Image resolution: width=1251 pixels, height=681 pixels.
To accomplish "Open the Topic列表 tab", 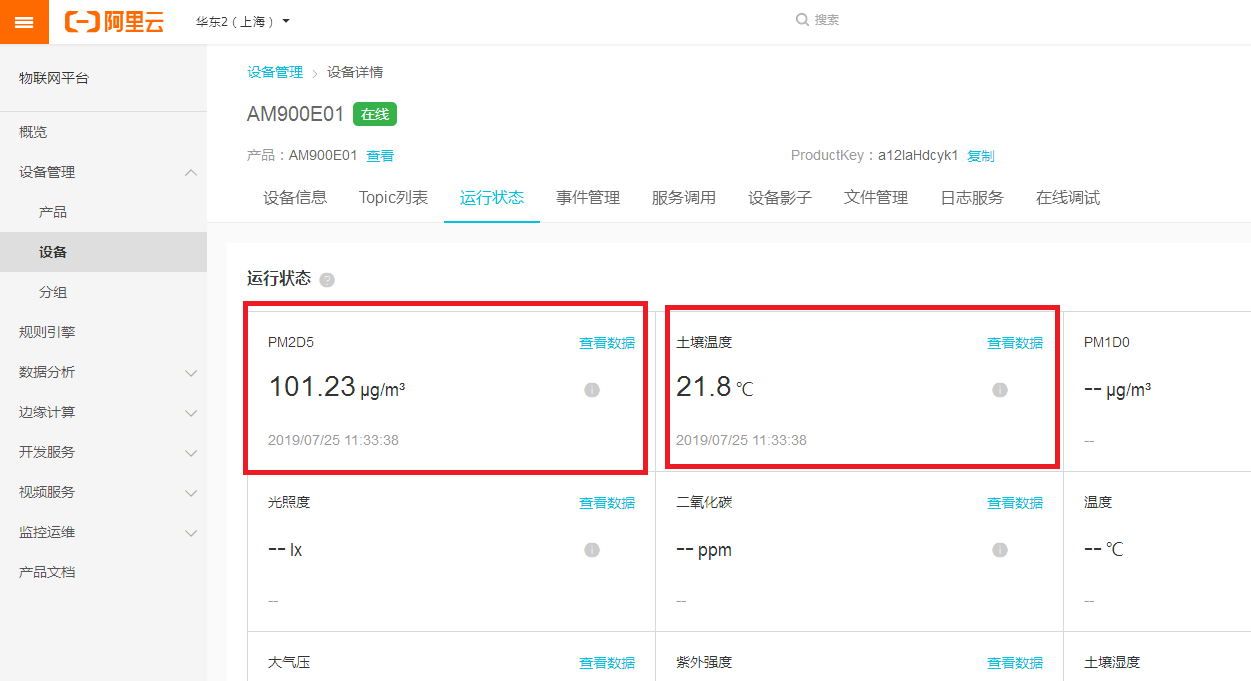I will point(393,198).
